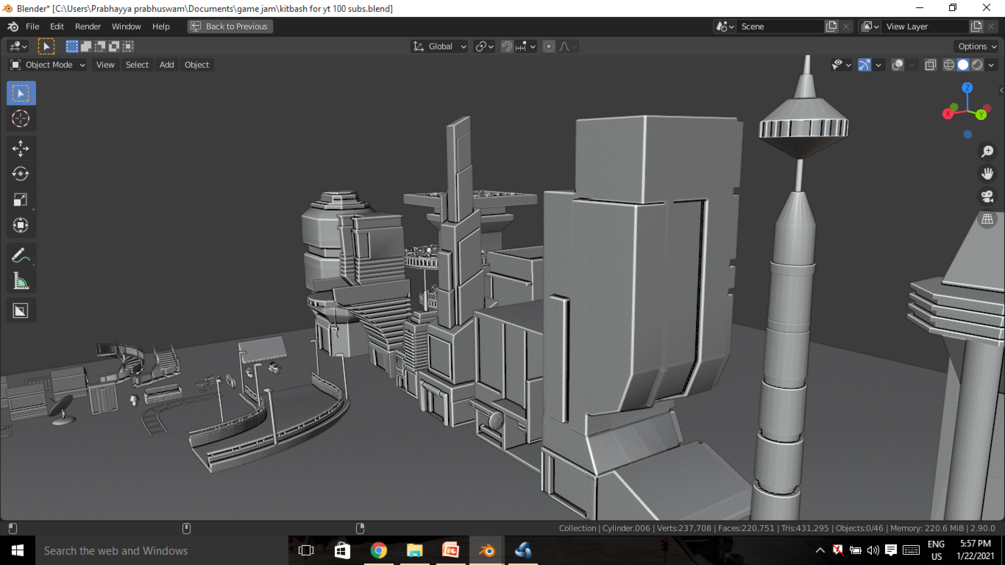The width and height of the screenshot is (1005, 565).
Task: Click the Back to Previous button
Action: (x=229, y=27)
